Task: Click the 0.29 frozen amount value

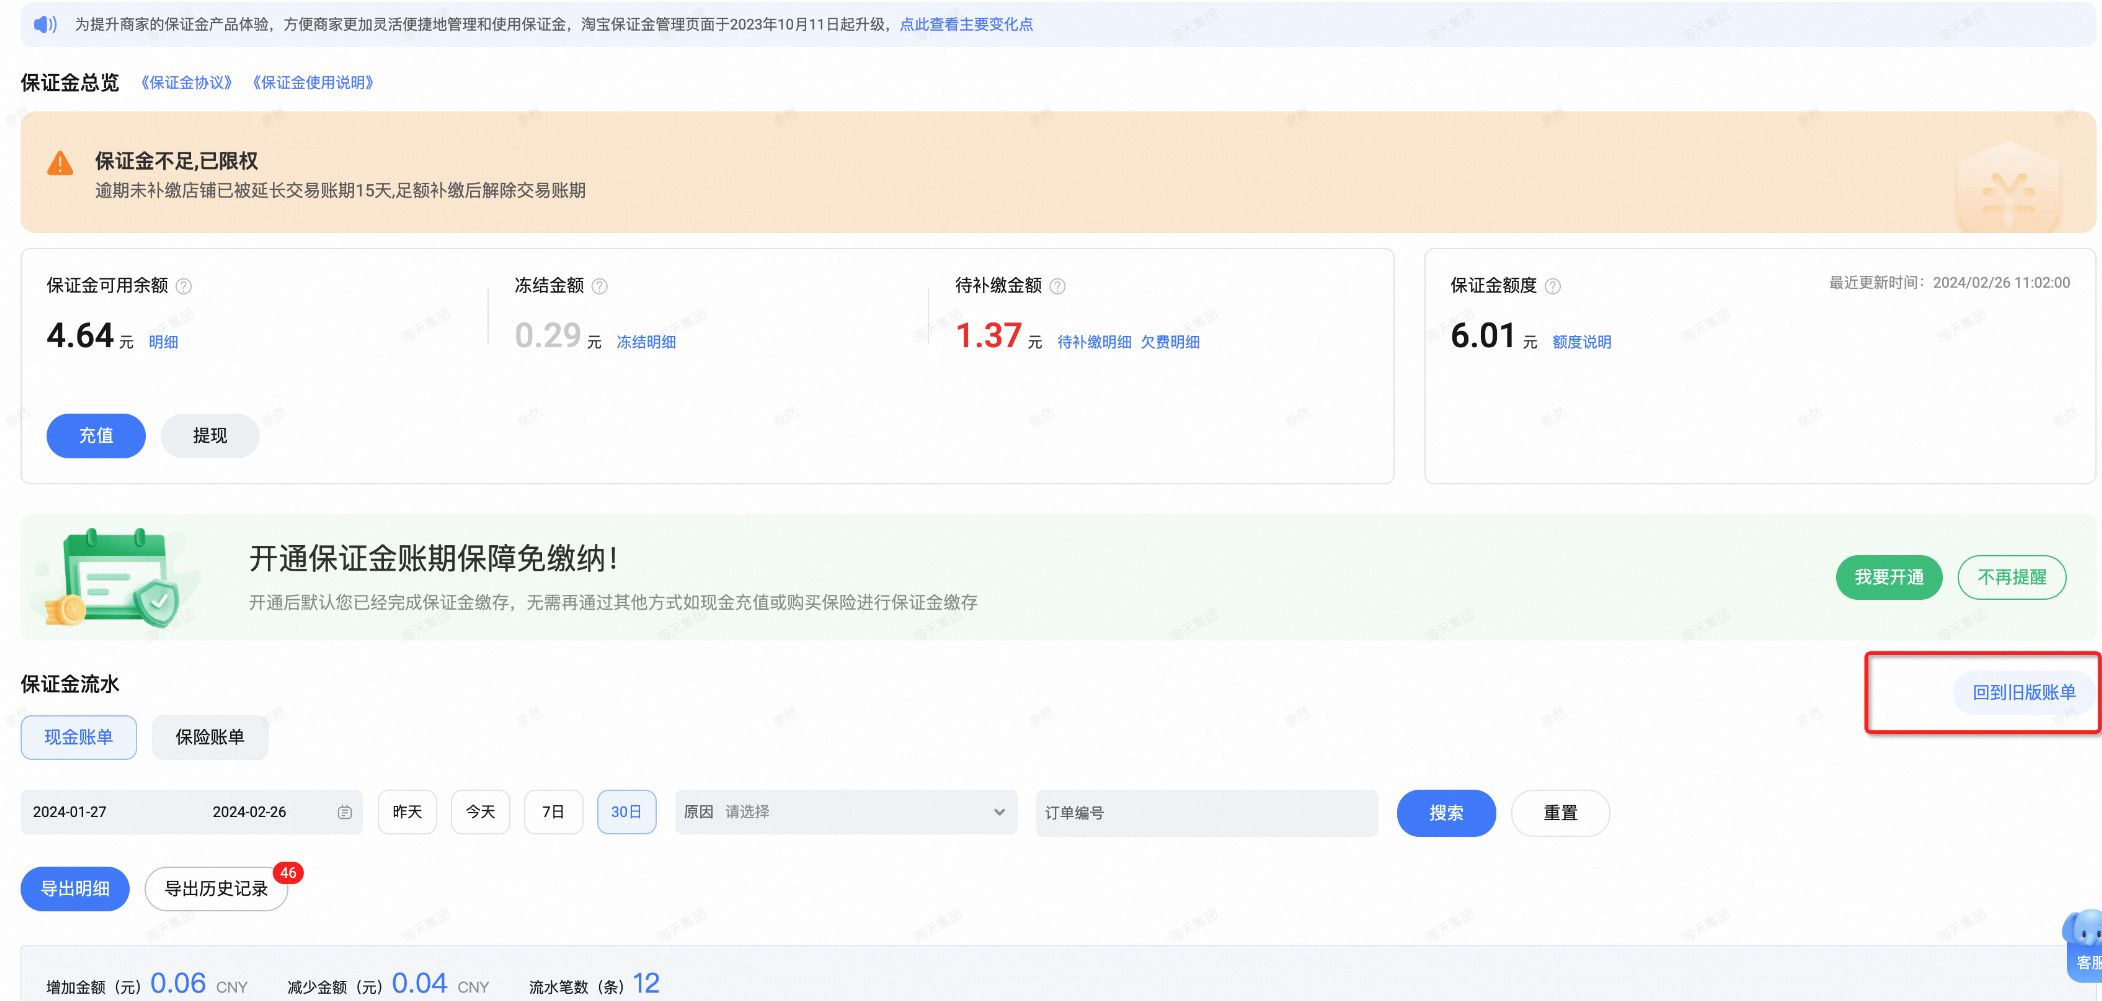Action: point(548,336)
